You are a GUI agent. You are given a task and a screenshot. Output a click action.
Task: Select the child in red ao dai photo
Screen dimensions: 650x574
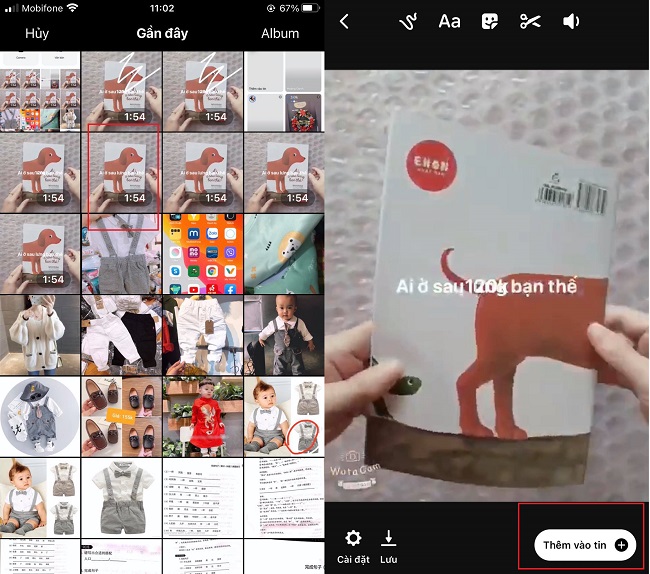(203, 417)
